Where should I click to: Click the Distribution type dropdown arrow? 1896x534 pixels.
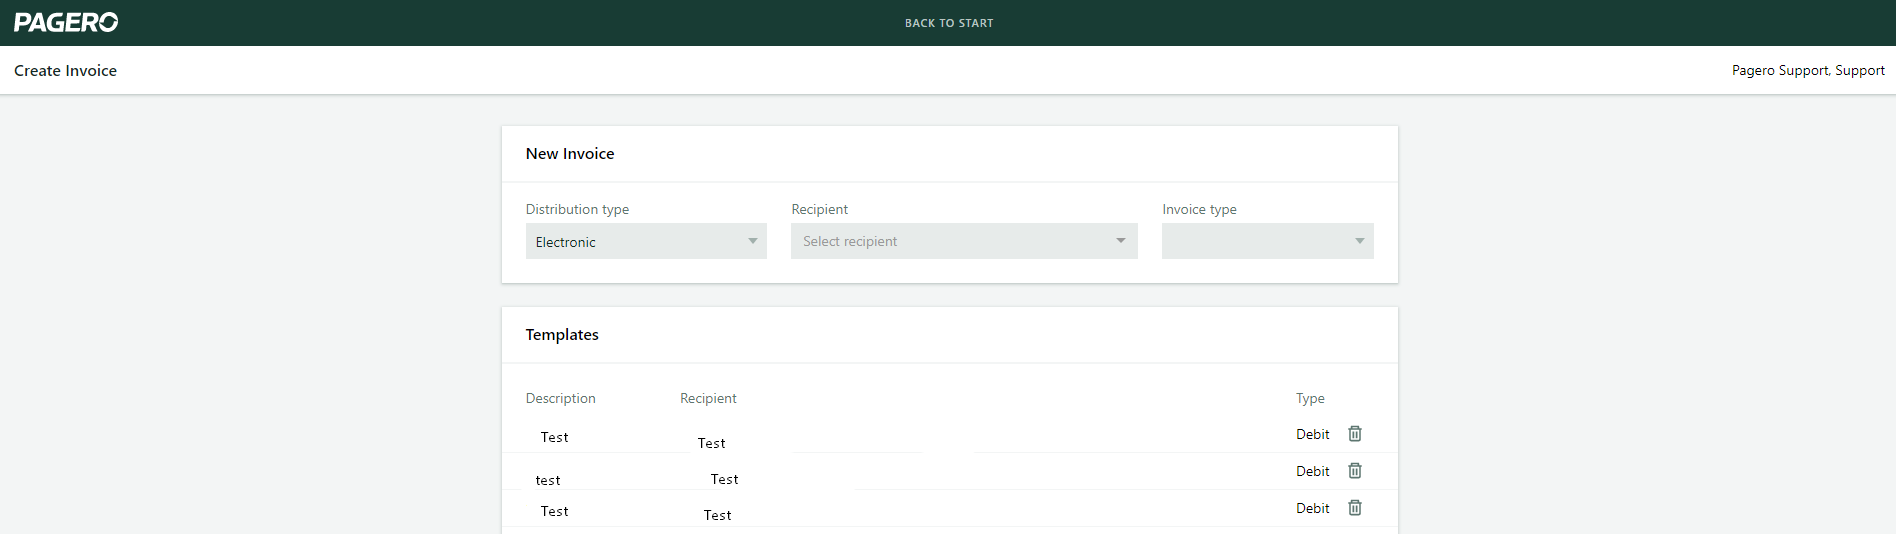pyautogui.click(x=753, y=241)
